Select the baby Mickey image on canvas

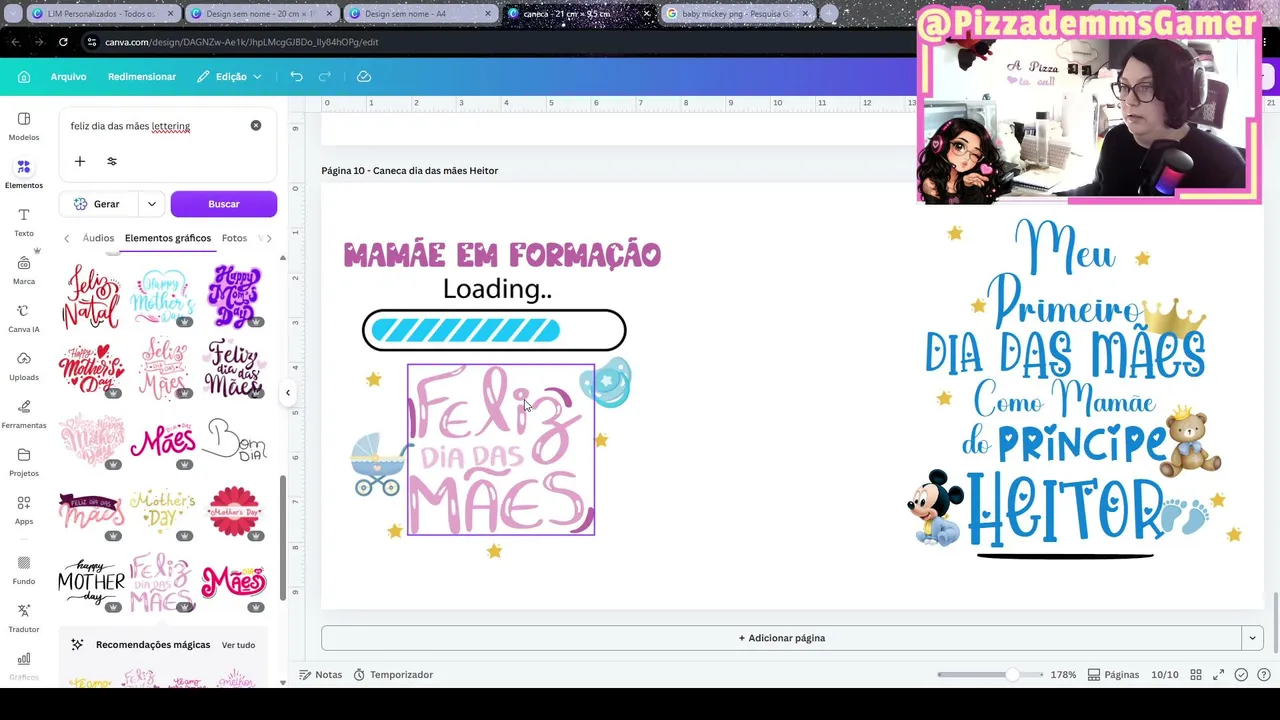[x=934, y=508]
